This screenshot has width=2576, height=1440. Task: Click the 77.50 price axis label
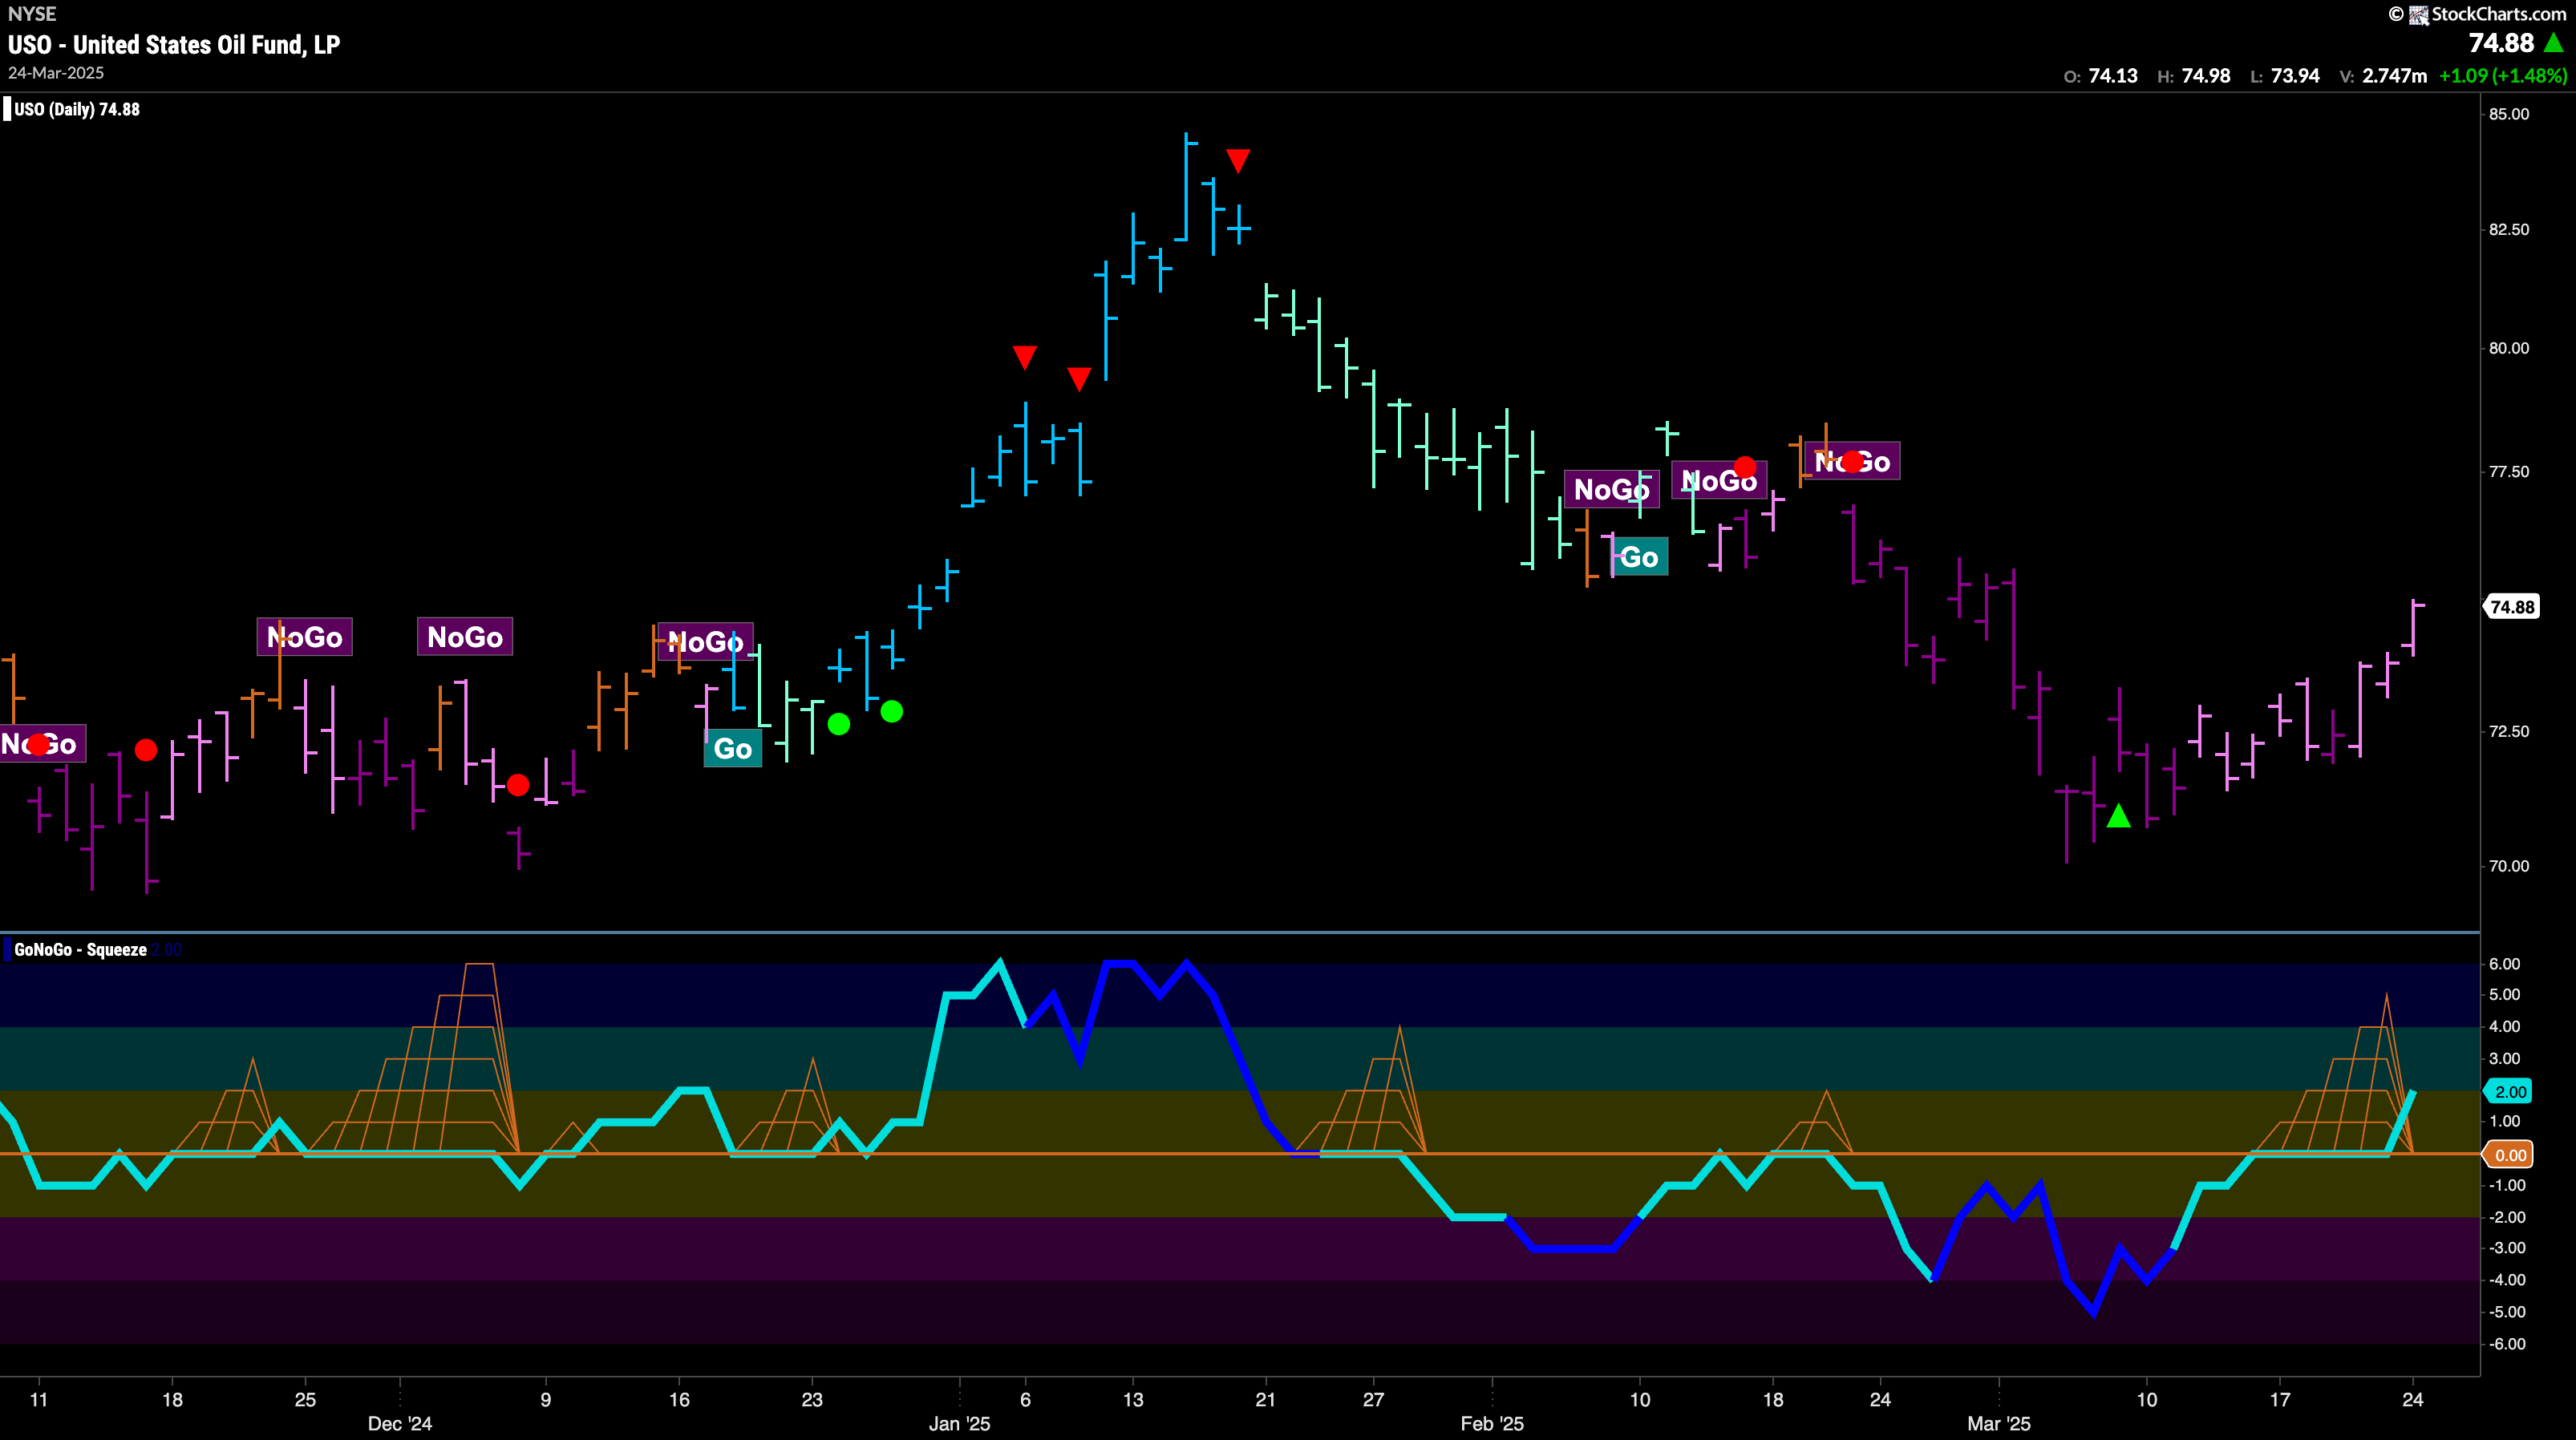click(x=2508, y=471)
